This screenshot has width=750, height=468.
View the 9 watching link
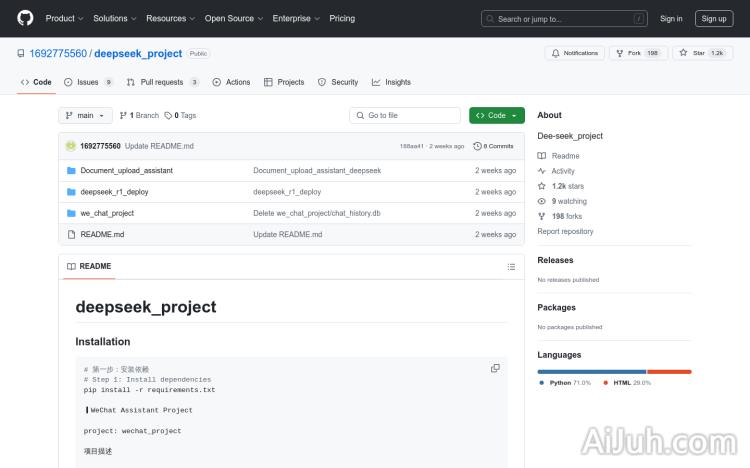562,201
